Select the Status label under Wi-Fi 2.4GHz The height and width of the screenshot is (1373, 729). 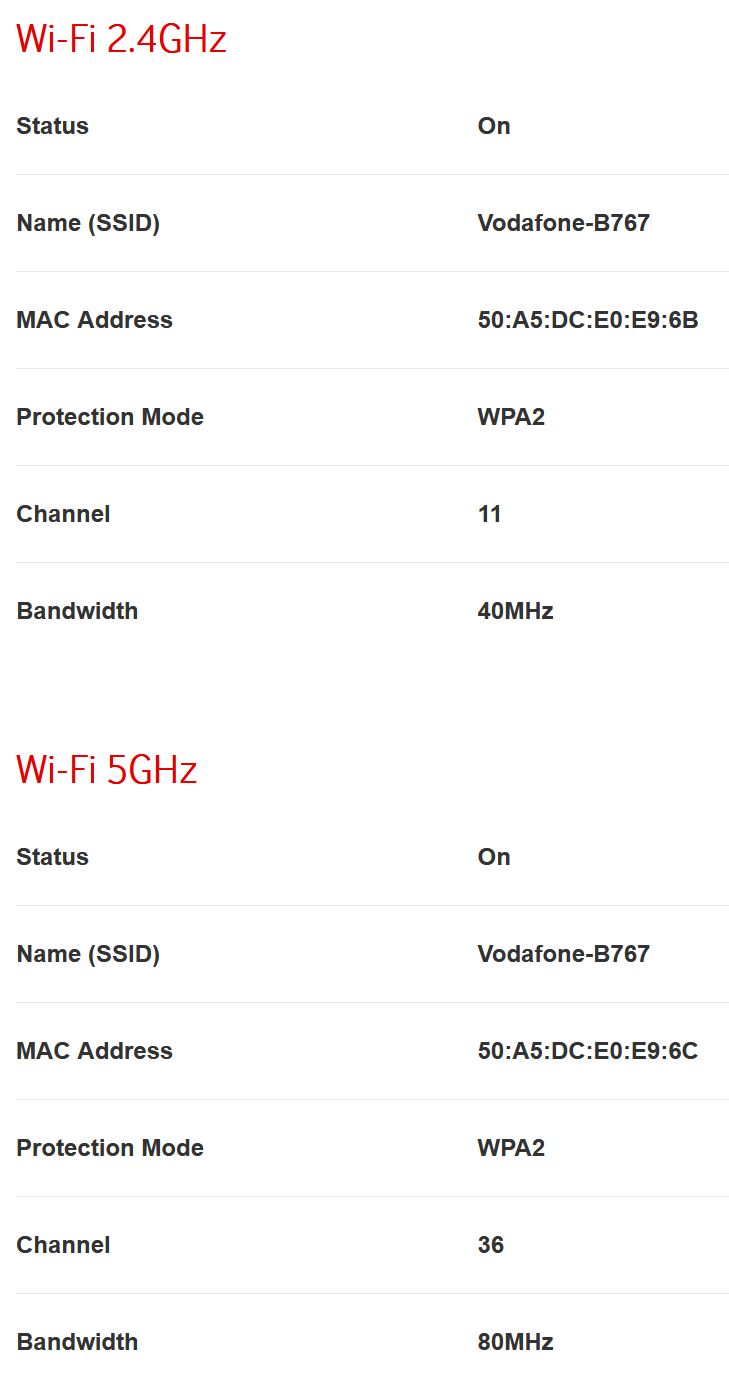point(53,126)
